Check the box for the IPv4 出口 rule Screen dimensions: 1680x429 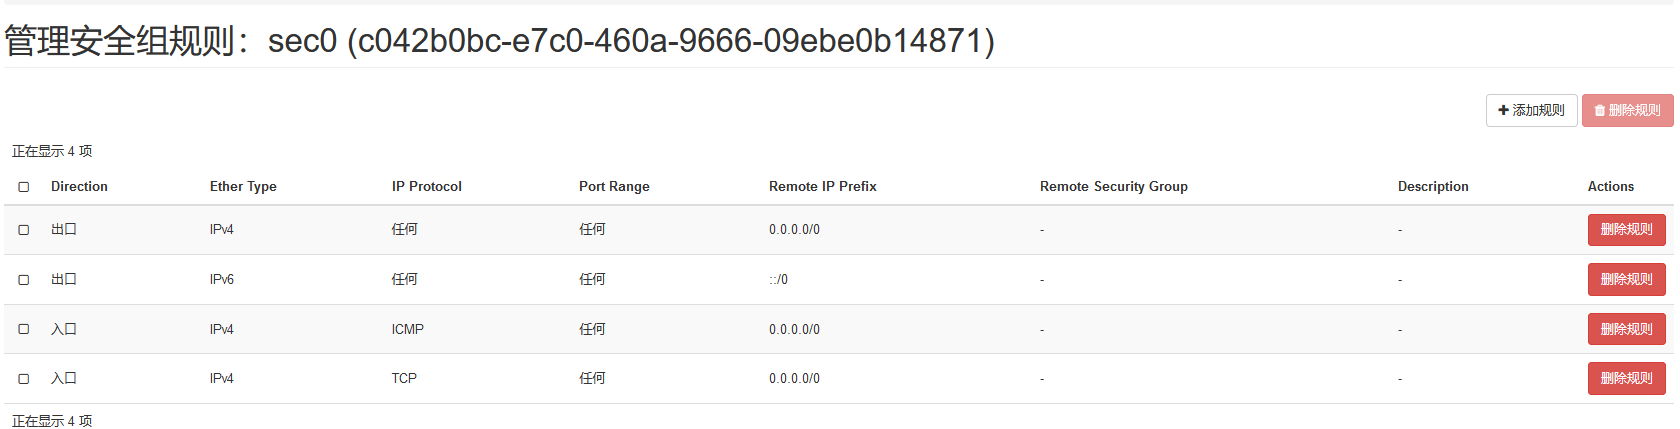click(x=24, y=230)
